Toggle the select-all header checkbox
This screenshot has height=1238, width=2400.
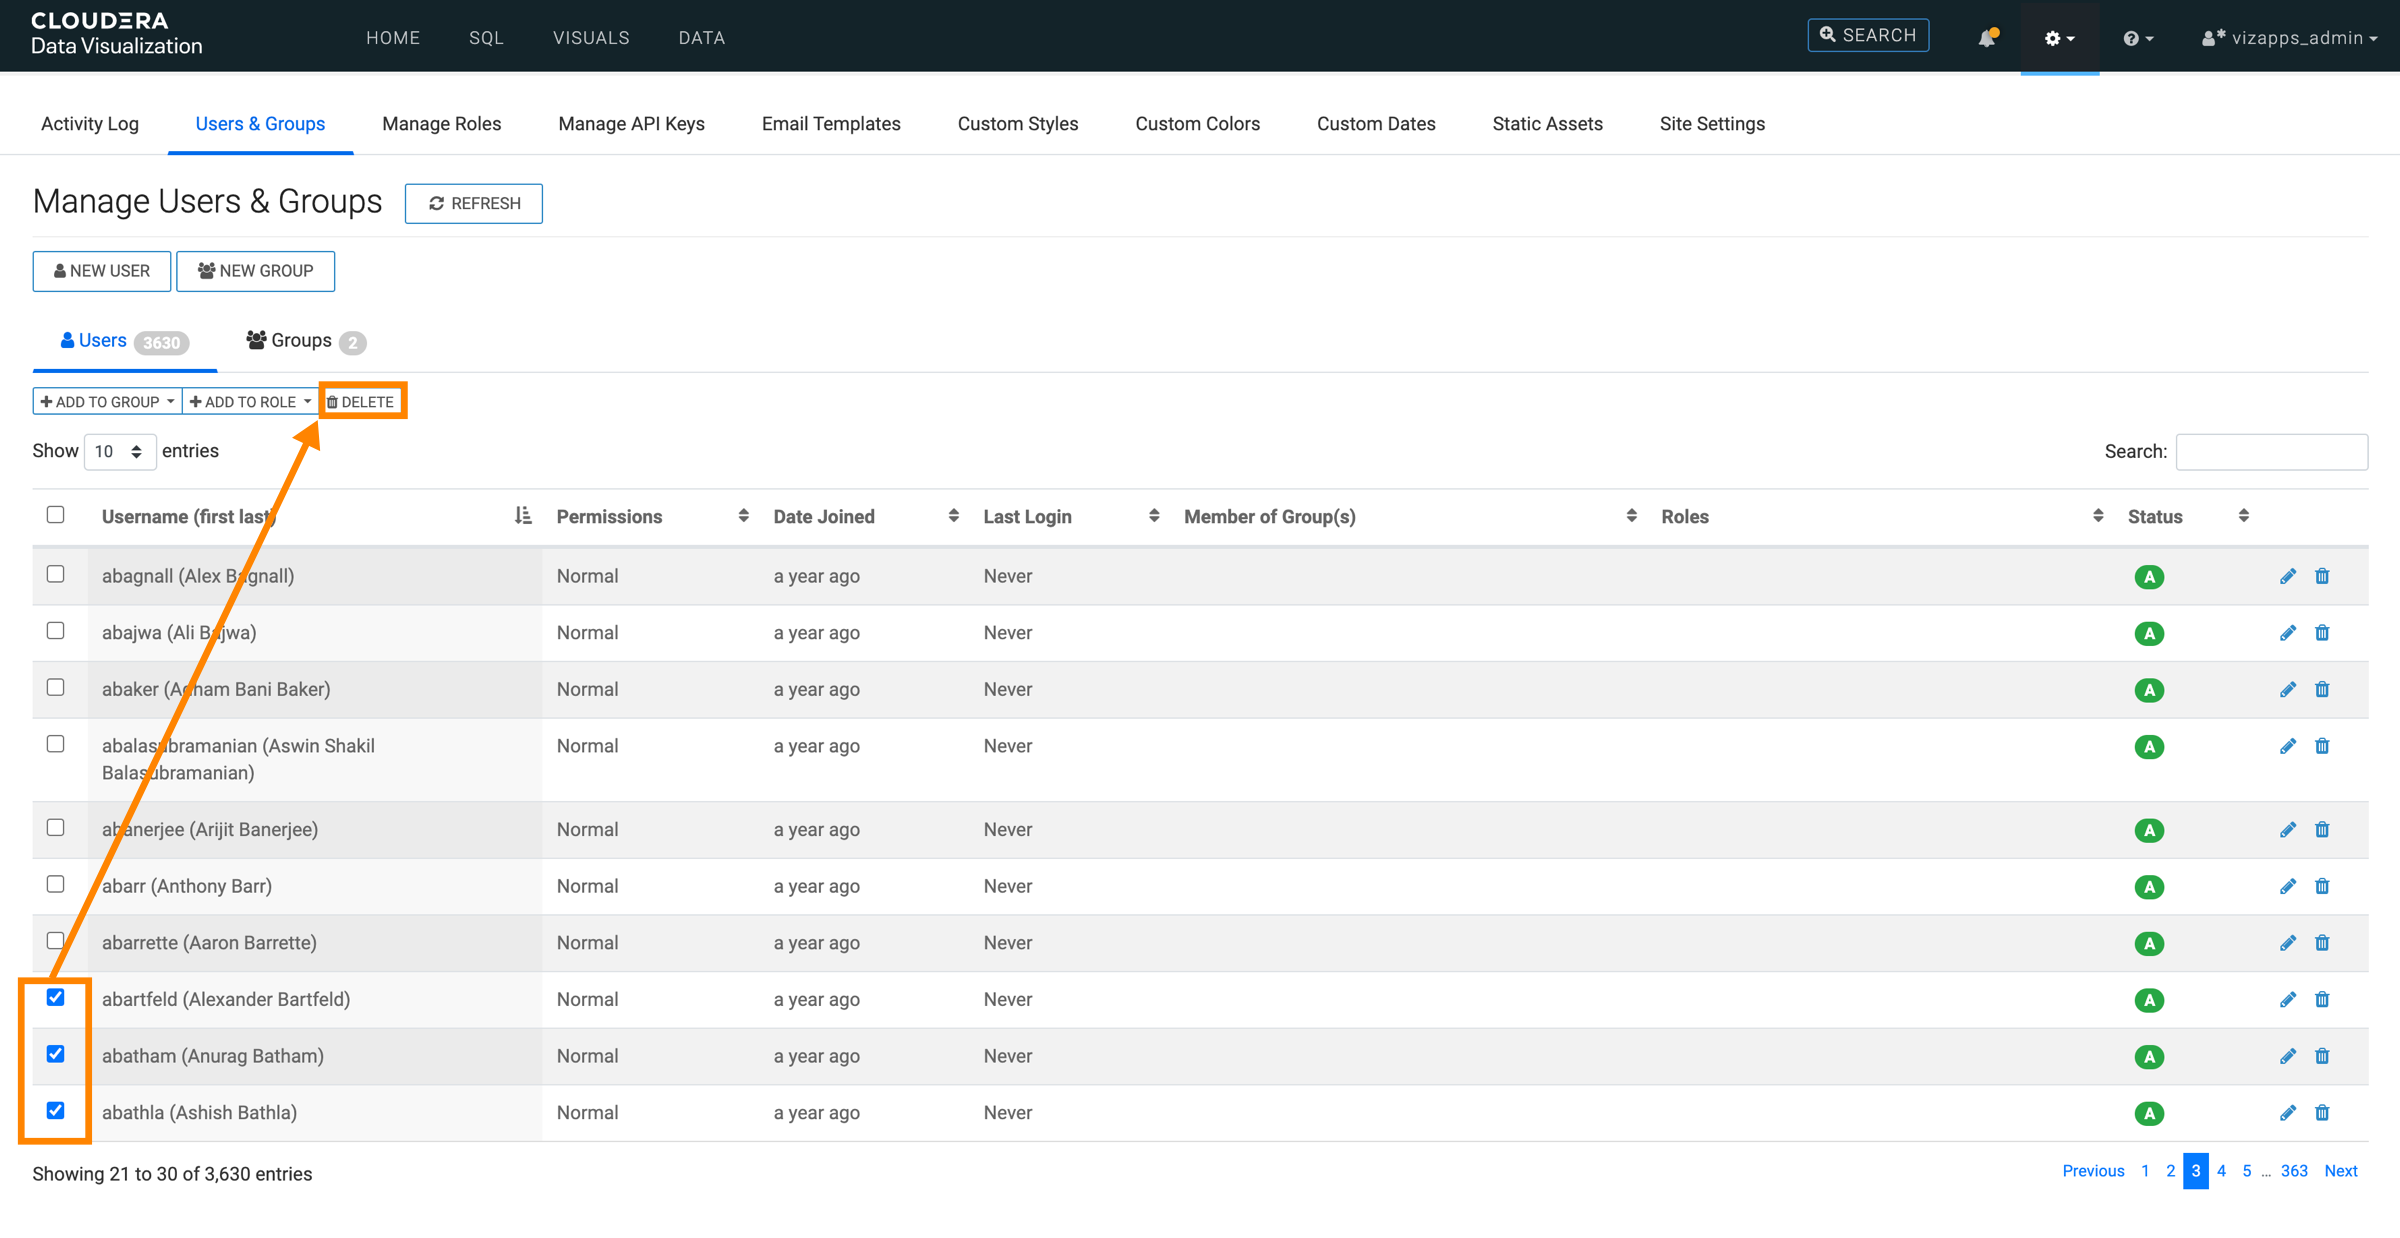[x=56, y=515]
